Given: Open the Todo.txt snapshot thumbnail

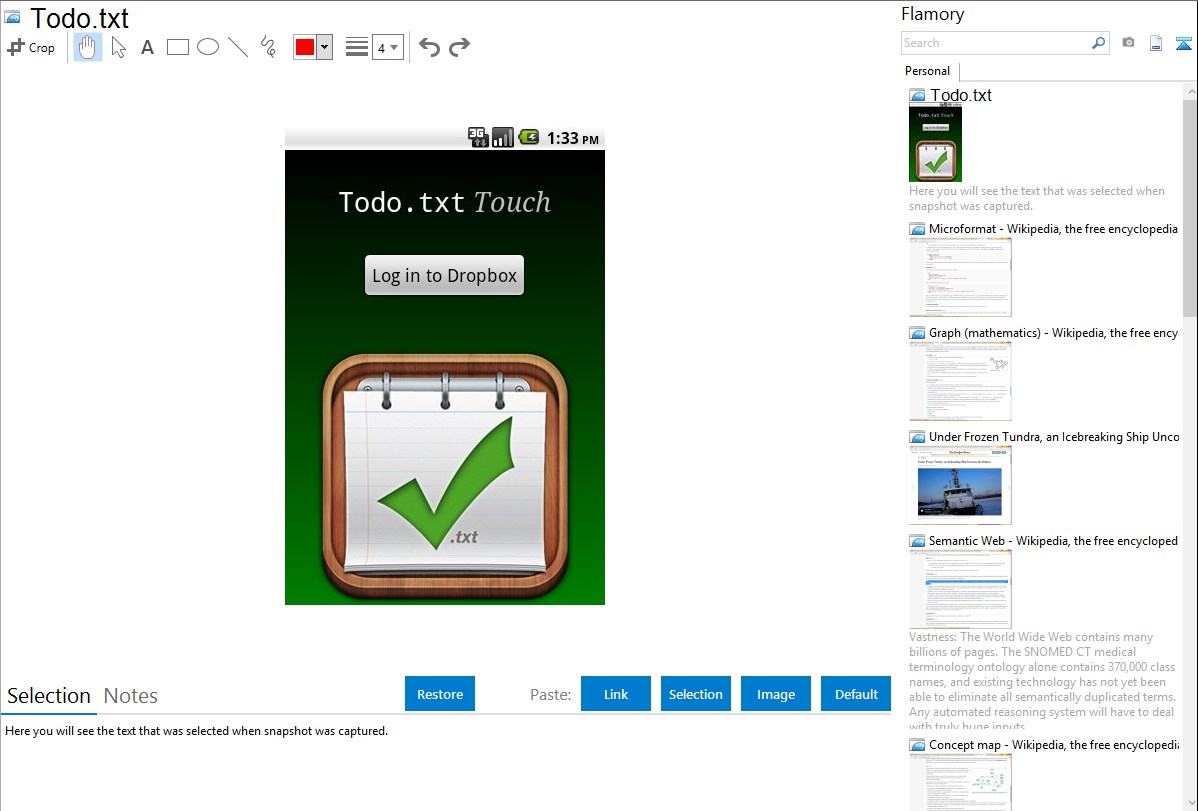Looking at the screenshot, I should 935,144.
